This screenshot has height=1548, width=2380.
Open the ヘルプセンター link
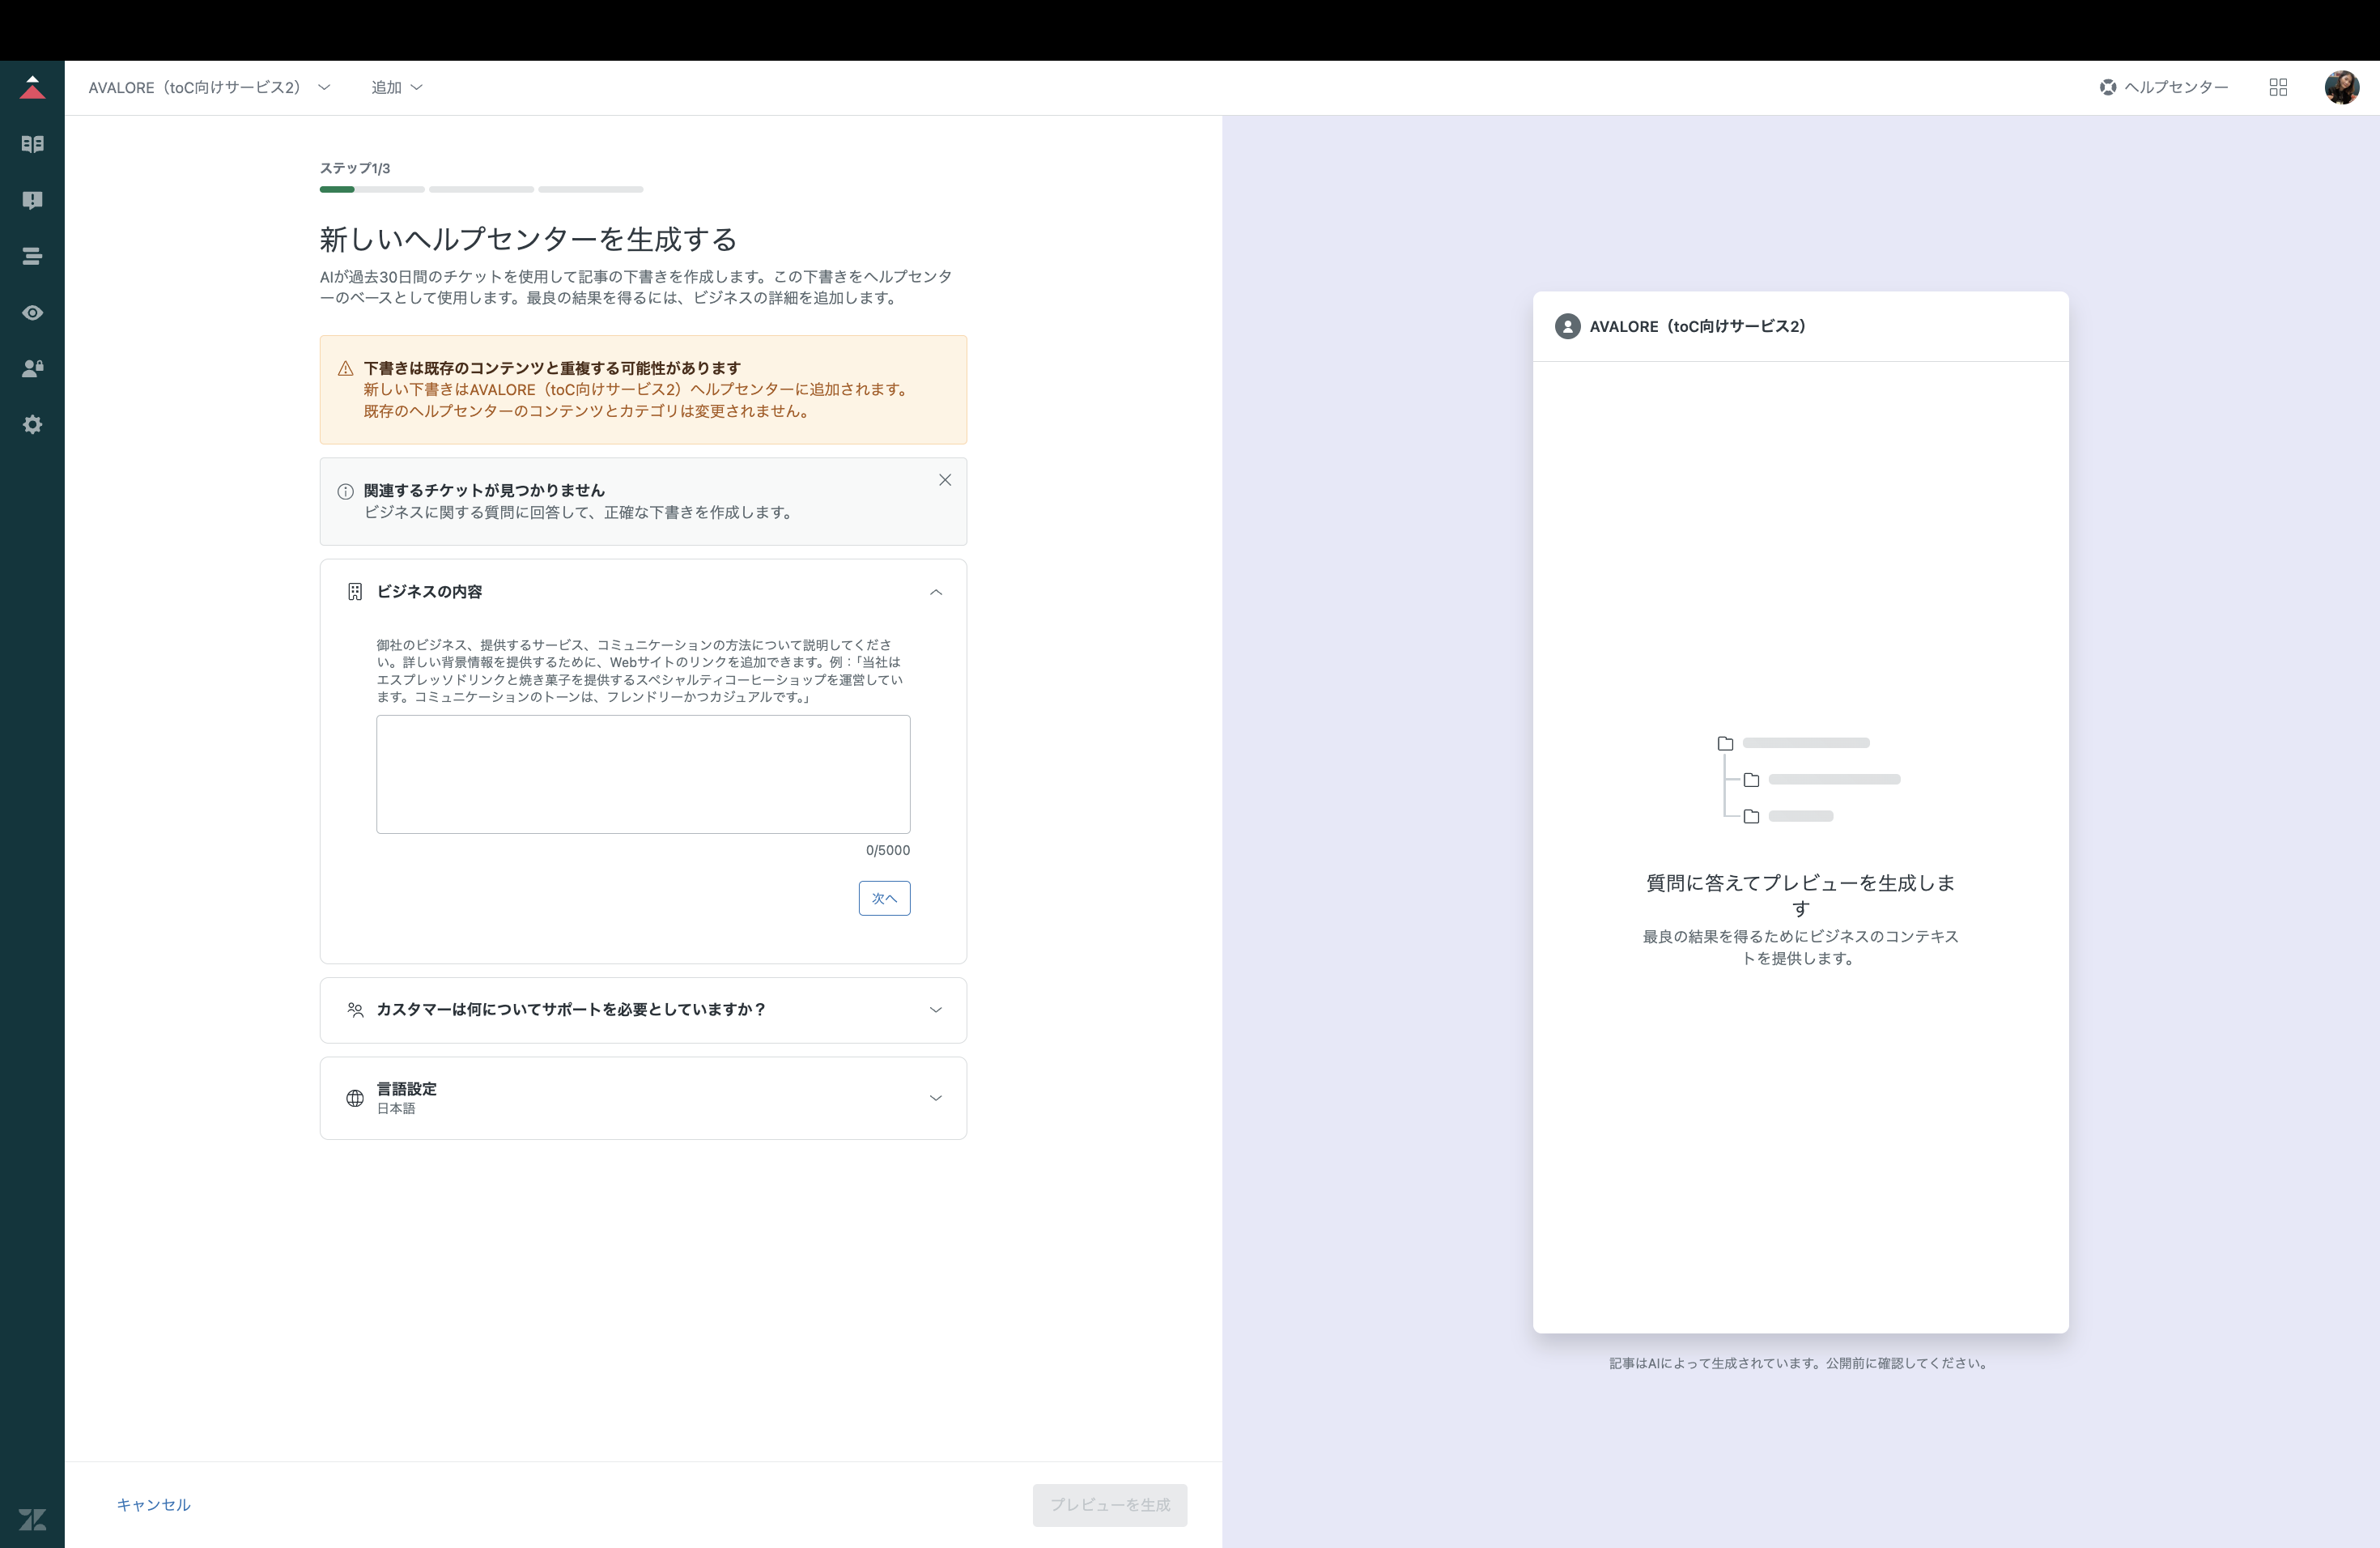[x=2164, y=88]
